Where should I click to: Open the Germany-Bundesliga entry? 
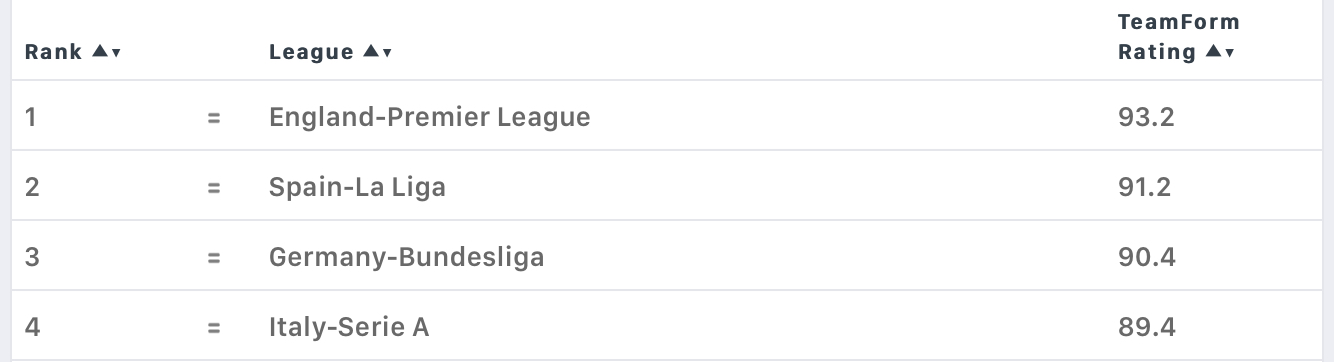tap(407, 257)
